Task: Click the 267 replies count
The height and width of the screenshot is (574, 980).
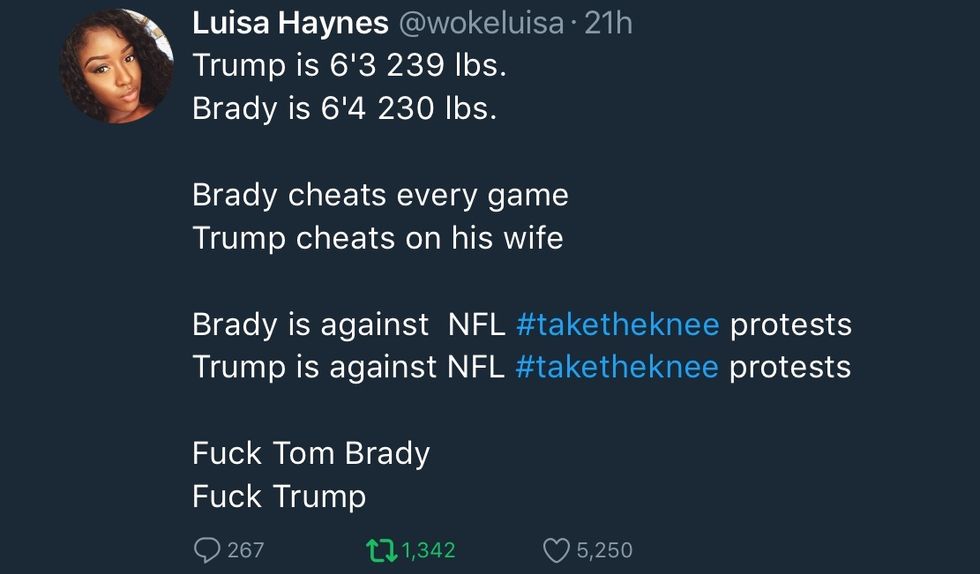Action: pyautogui.click(x=246, y=550)
